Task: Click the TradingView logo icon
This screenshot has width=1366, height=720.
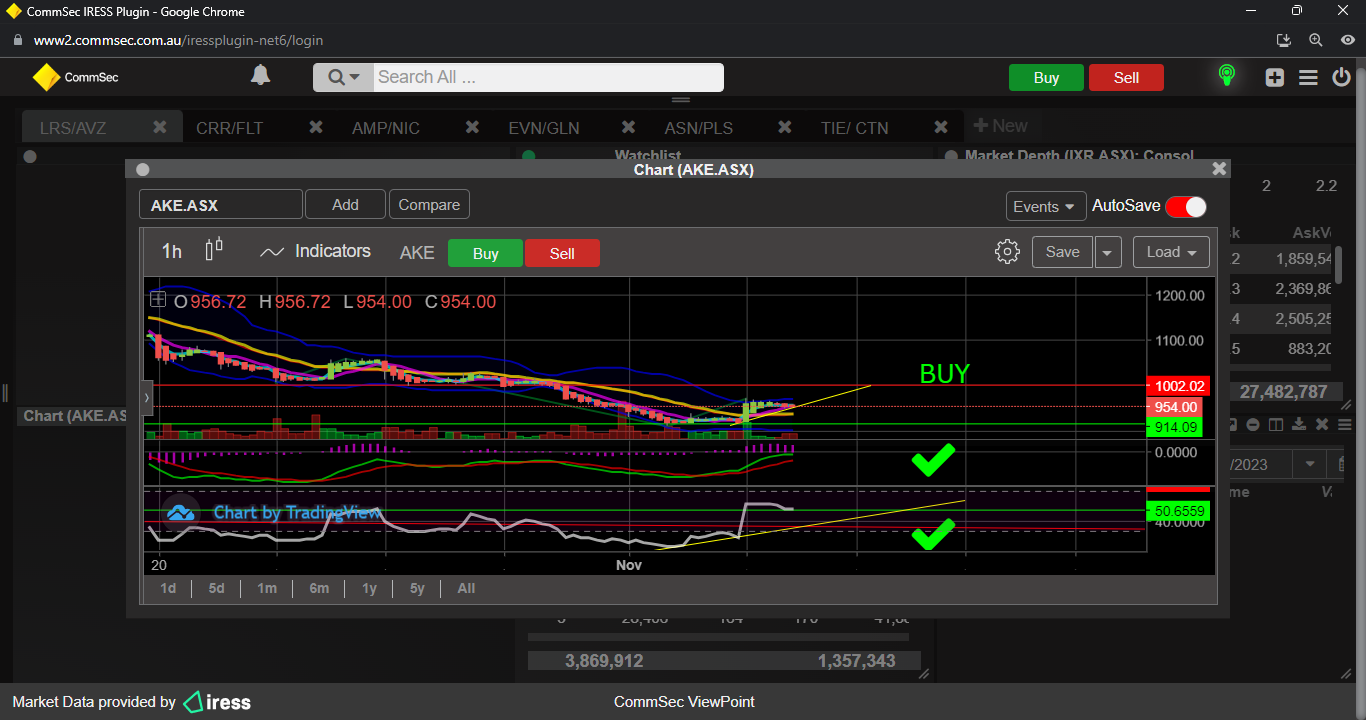Action: coord(180,513)
